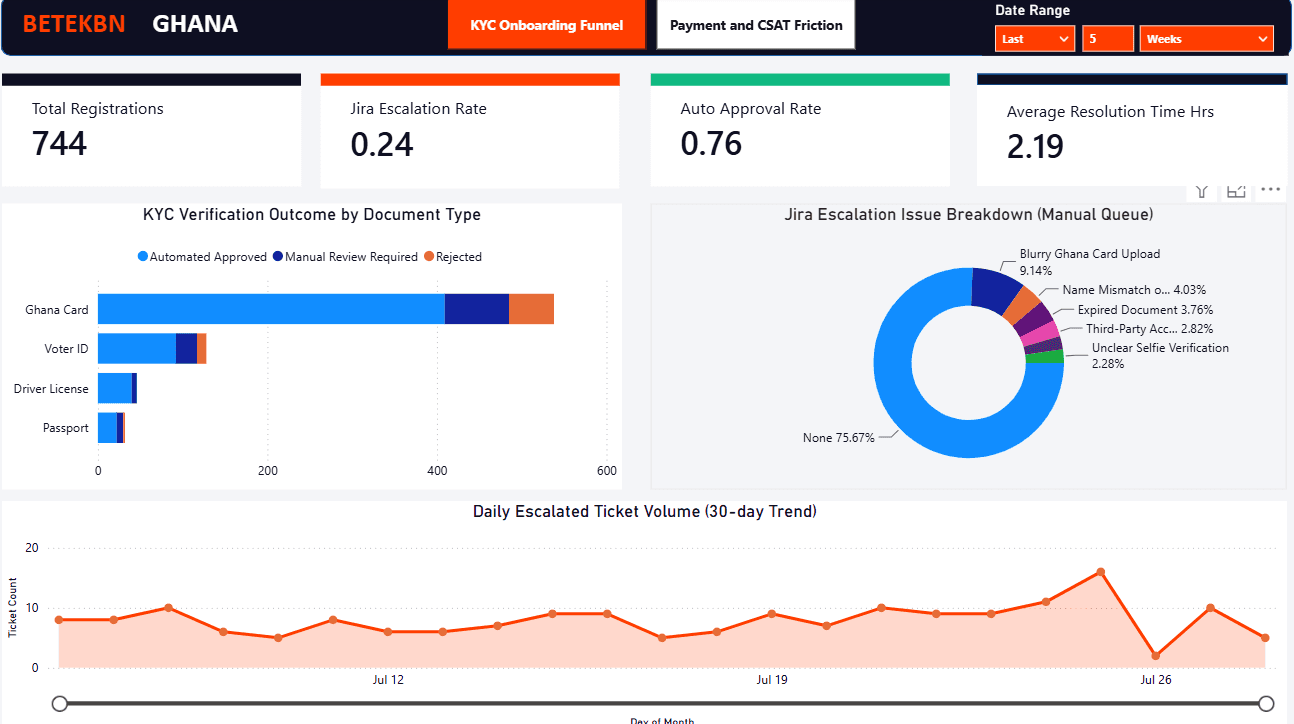Click Auto Approval Rate value 0.76
The width and height of the screenshot is (1294, 724).
click(711, 144)
